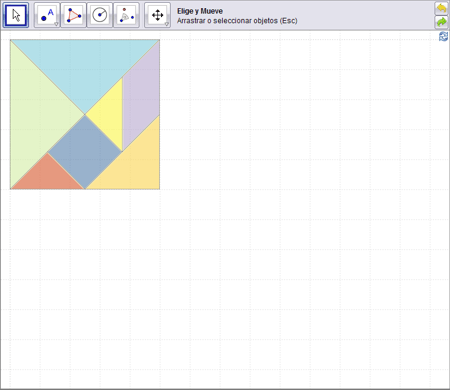Select the Circle with center tool
Screen dimensions: 450x390
(x=100, y=15)
